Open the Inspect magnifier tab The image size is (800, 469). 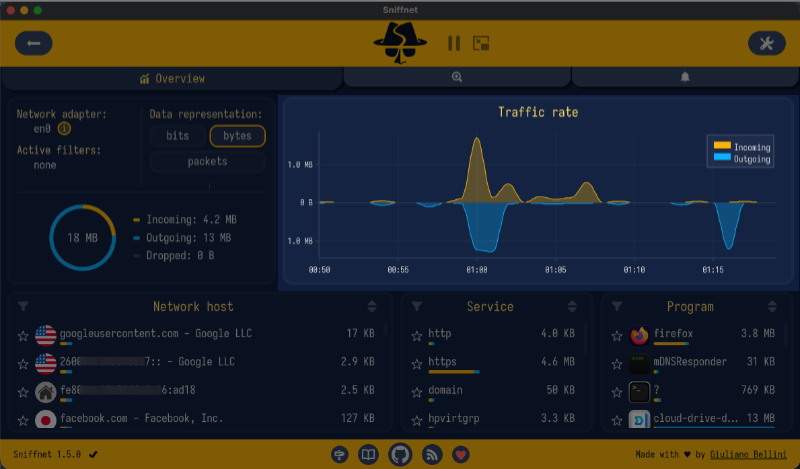[457, 77]
